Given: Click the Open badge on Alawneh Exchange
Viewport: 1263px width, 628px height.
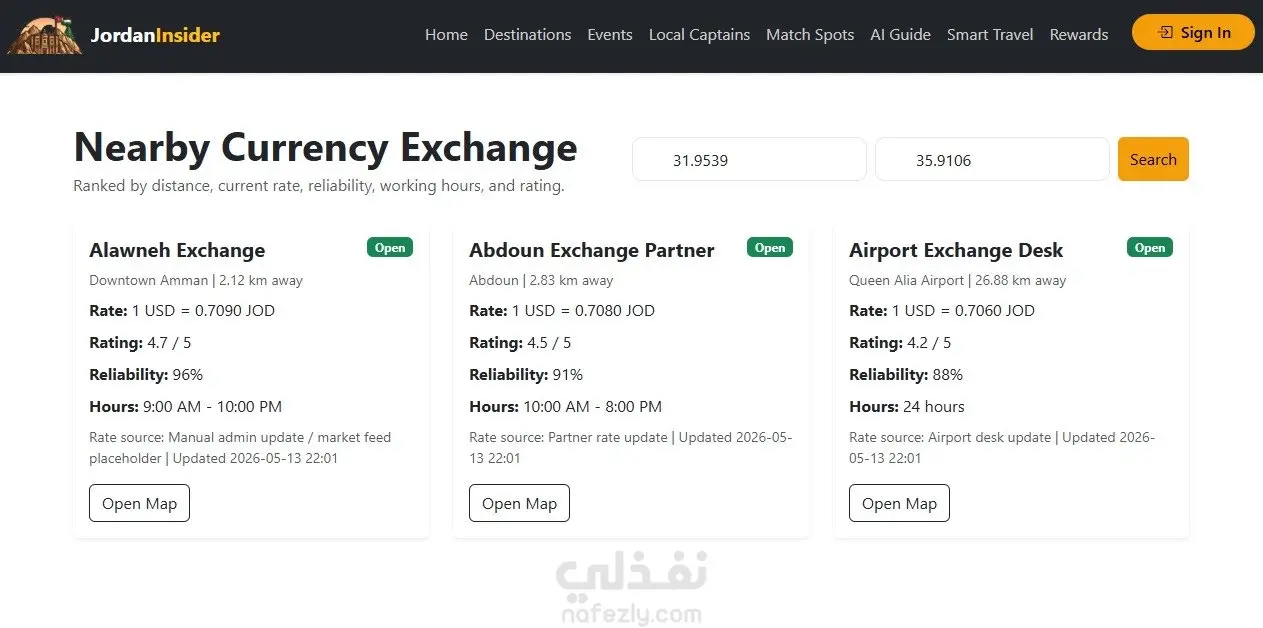Looking at the screenshot, I should click(390, 247).
